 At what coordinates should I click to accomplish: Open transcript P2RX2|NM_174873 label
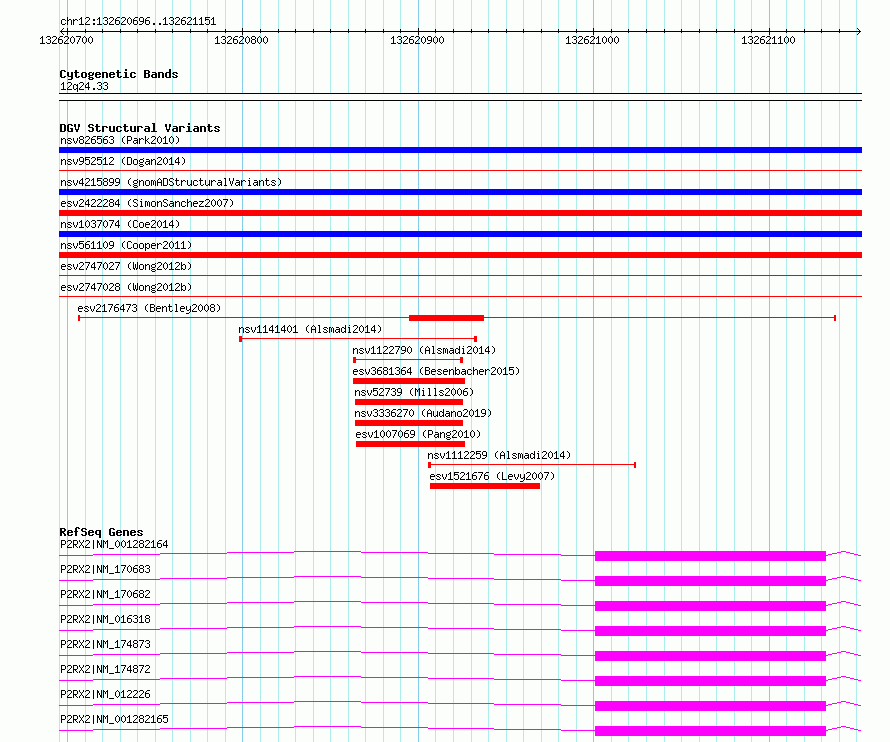coord(105,644)
